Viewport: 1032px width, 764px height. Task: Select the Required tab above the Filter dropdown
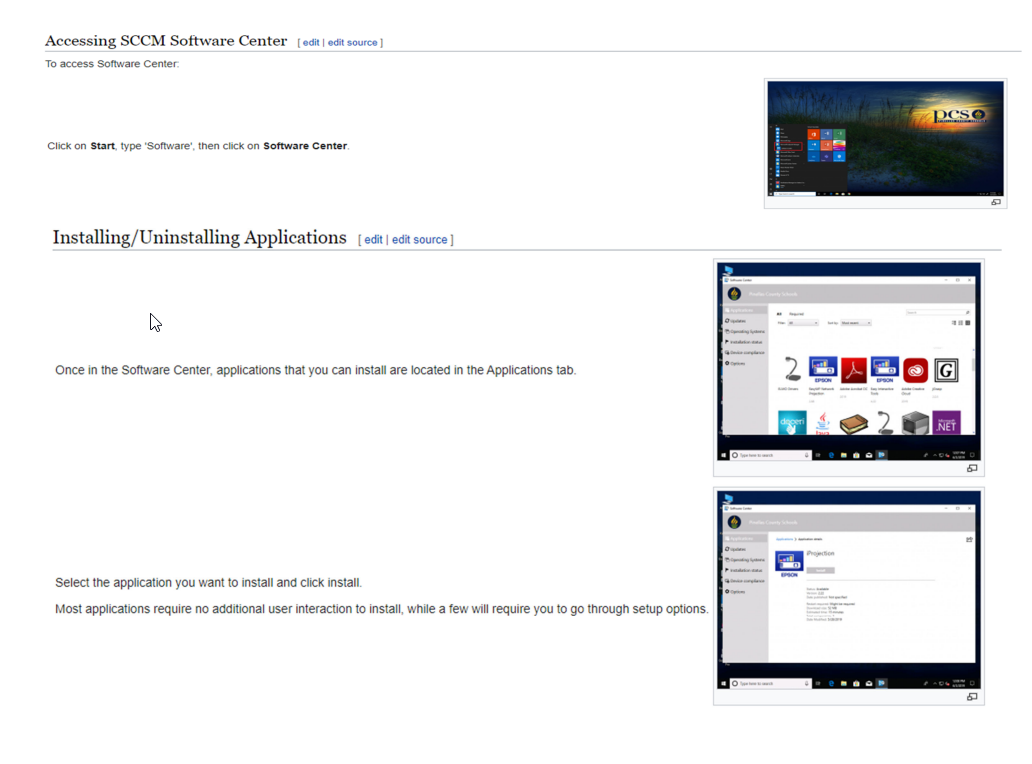(x=796, y=313)
